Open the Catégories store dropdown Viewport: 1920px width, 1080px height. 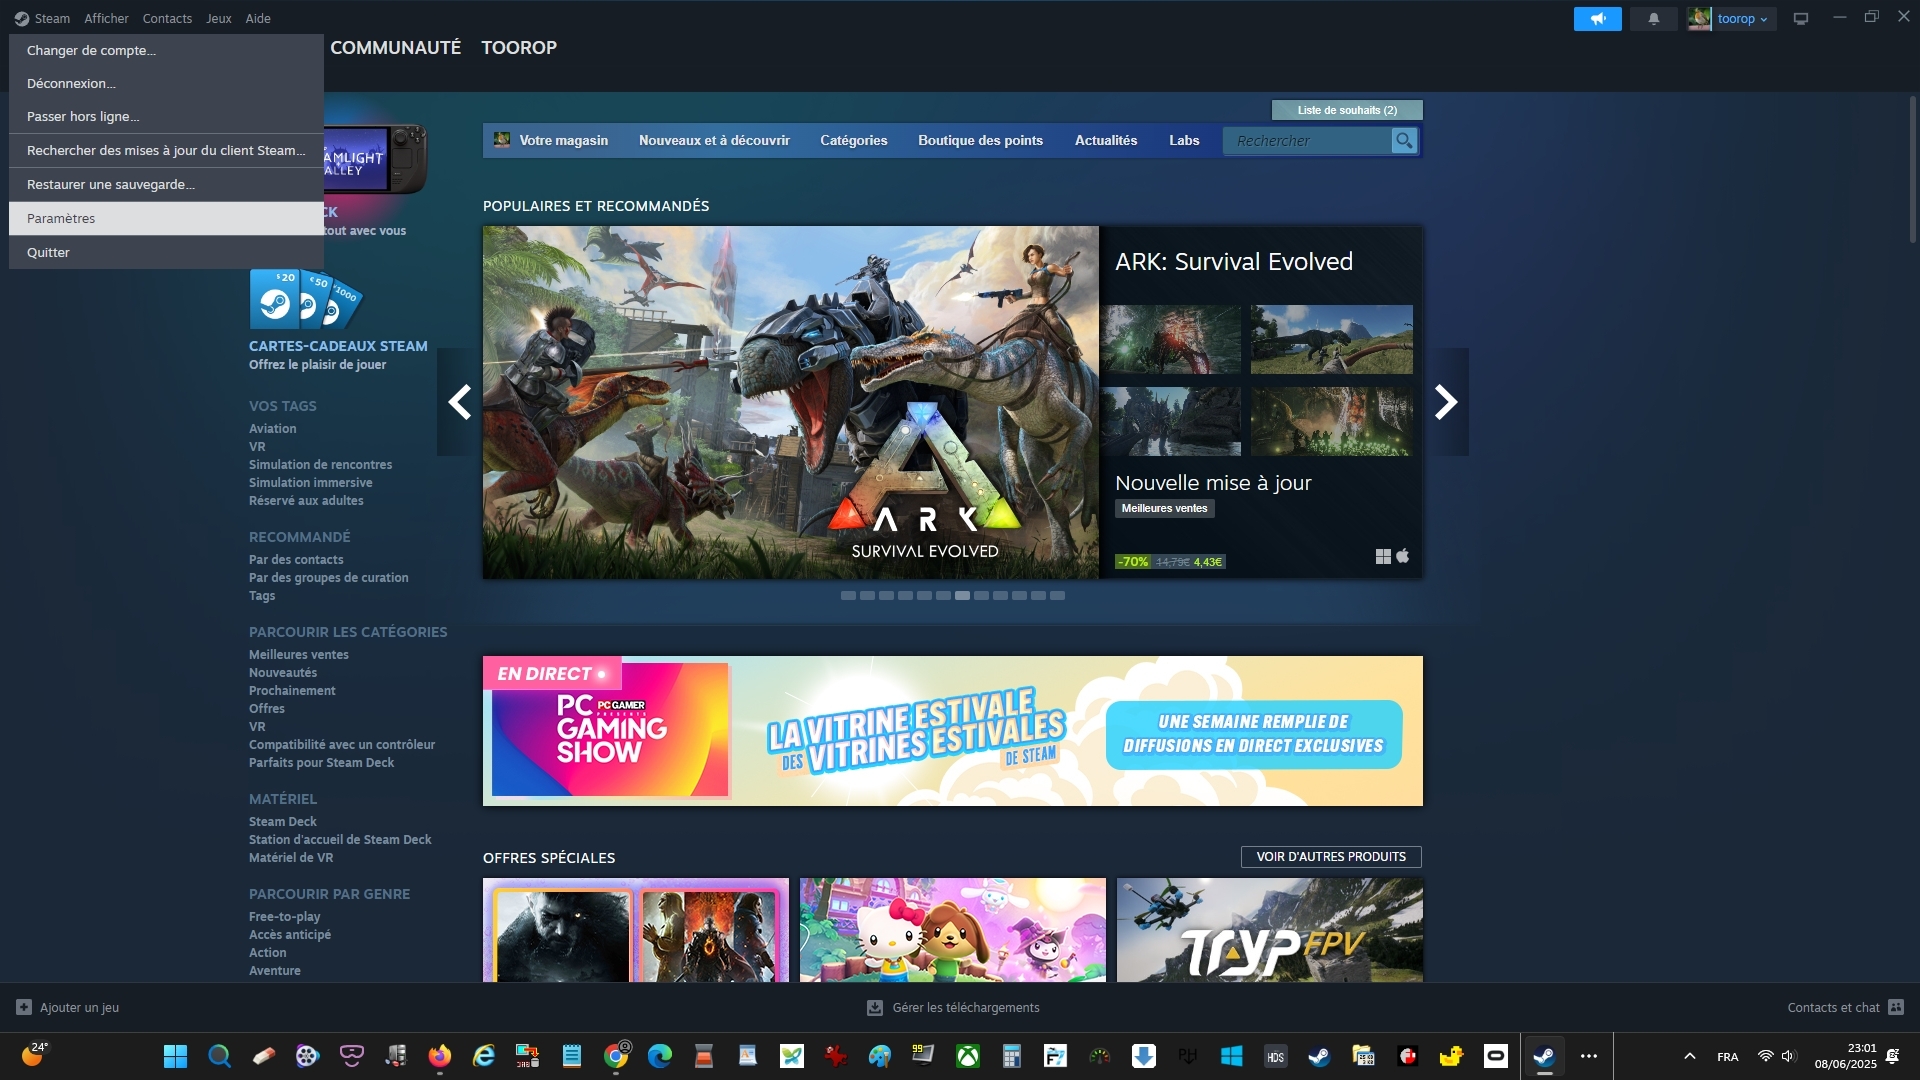[853, 141]
